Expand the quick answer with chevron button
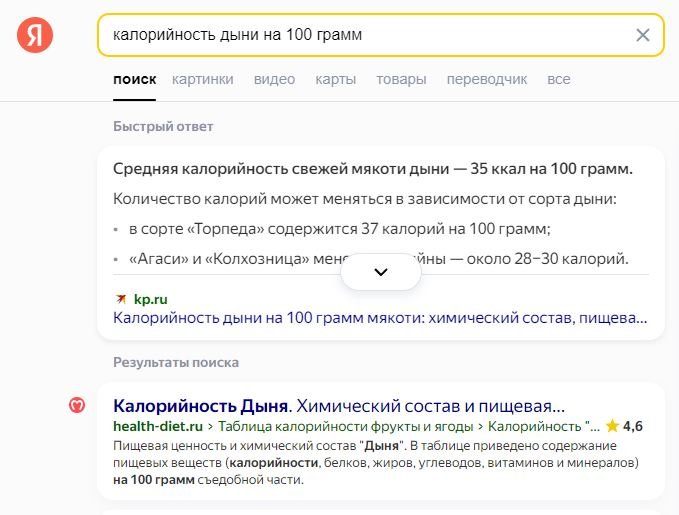This screenshot has width=679, height=515. [380, 271]
